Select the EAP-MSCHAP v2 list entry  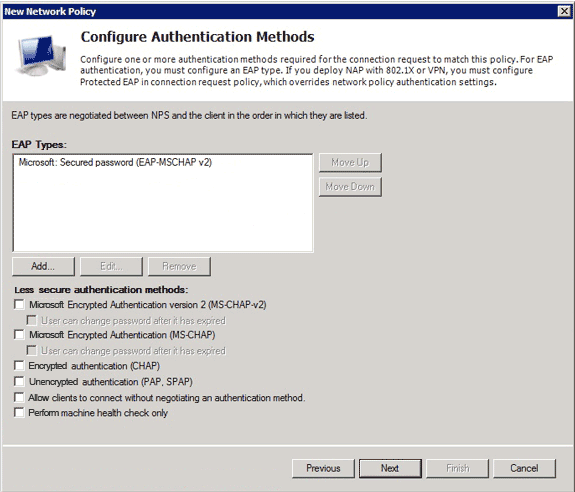click(x=115, y=162)
